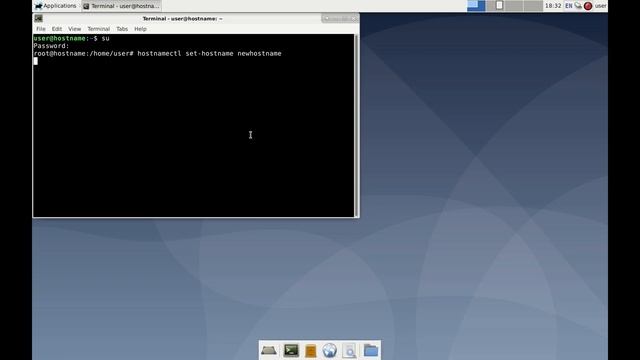Open the Help menu in Terminal
The height and width of the screenshot is (360, 640).
point(140,29)
